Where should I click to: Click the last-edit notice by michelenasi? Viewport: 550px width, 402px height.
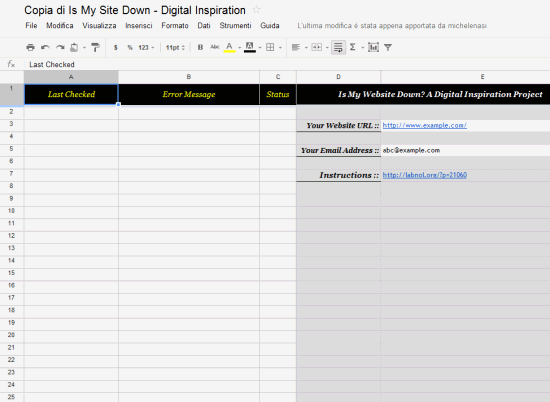point(392,26)
